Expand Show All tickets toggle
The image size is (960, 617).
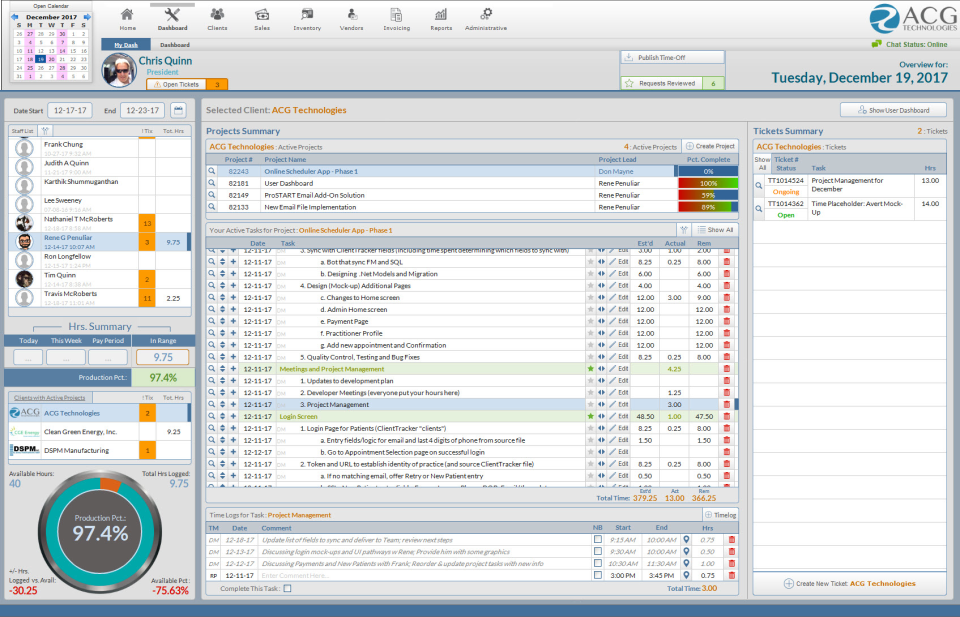(762, 163)
